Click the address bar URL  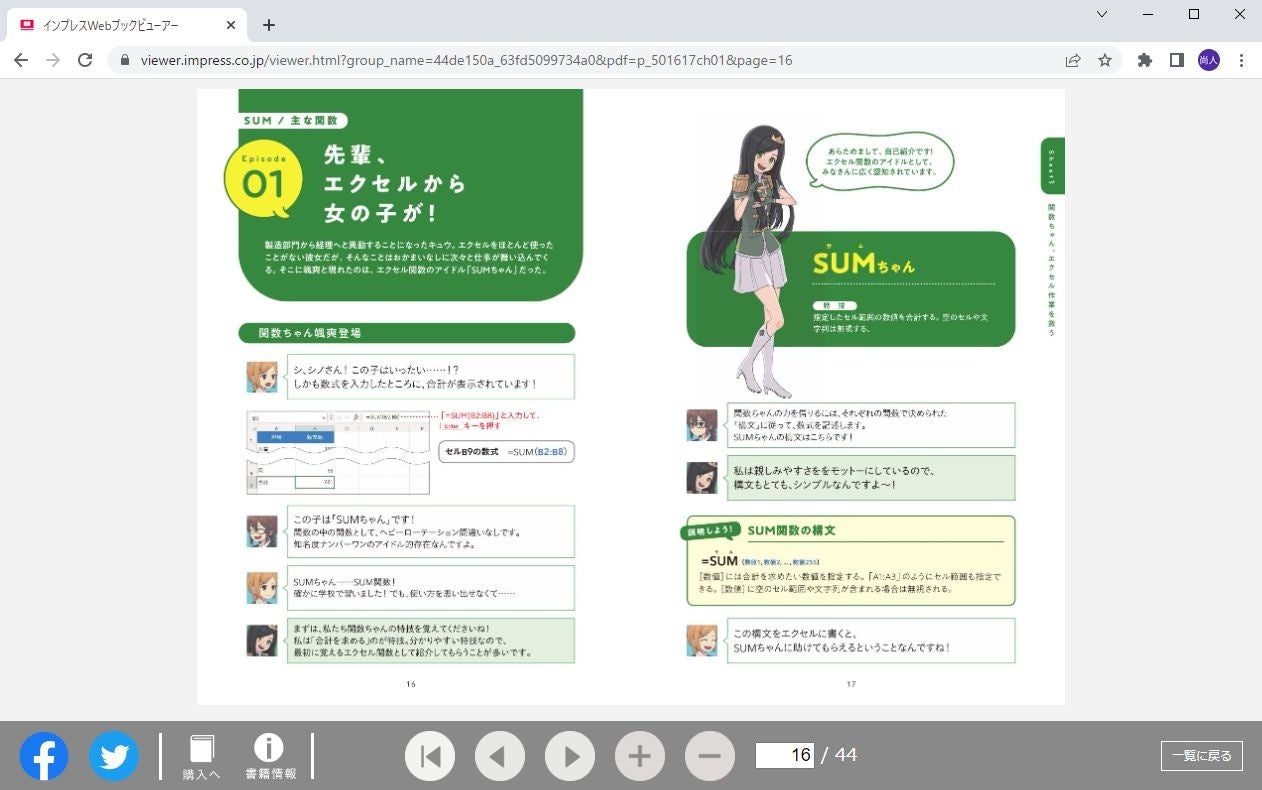(x=466, y=60)
